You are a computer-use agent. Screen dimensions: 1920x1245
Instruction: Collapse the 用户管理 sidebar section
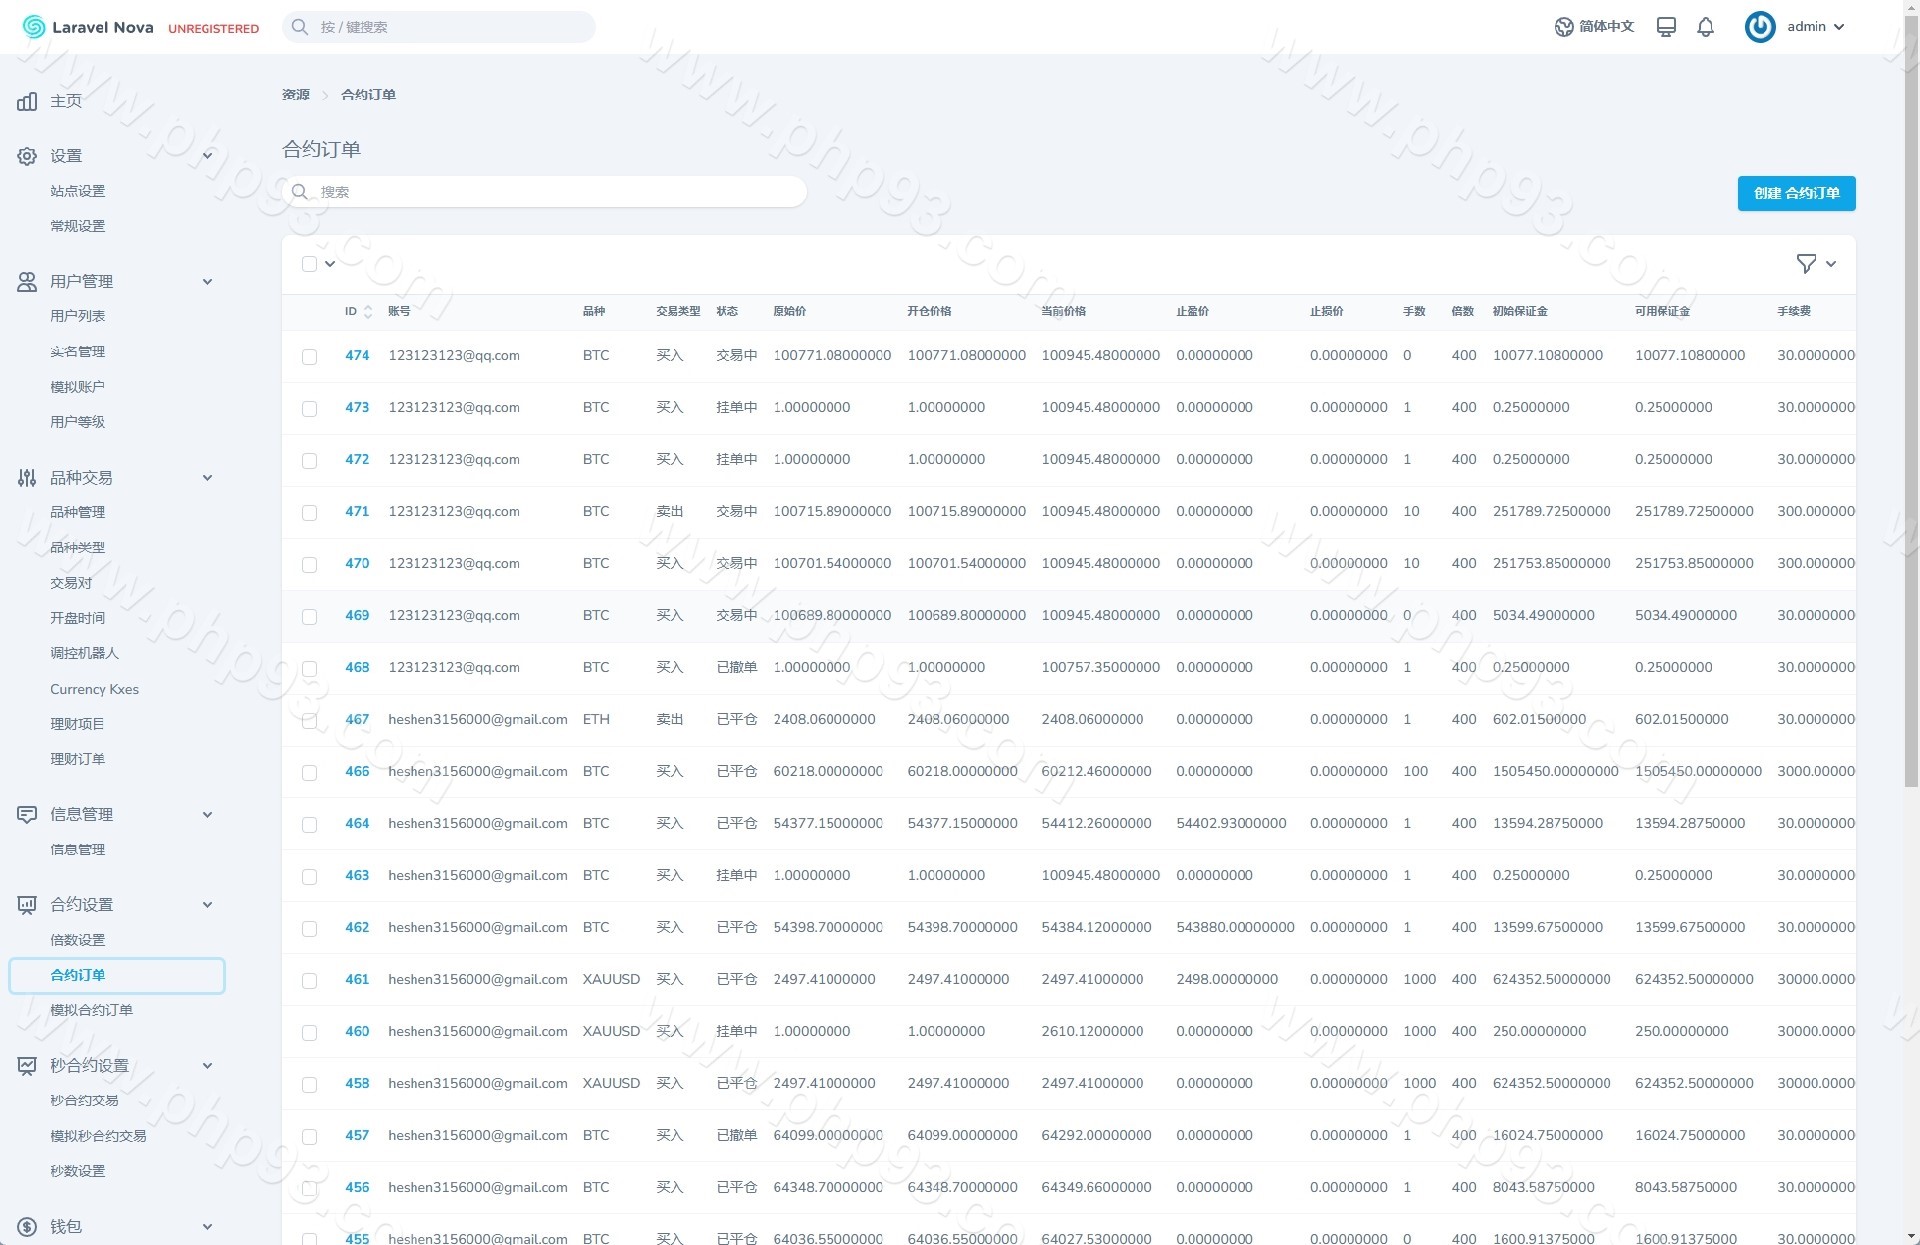[207, 282]
